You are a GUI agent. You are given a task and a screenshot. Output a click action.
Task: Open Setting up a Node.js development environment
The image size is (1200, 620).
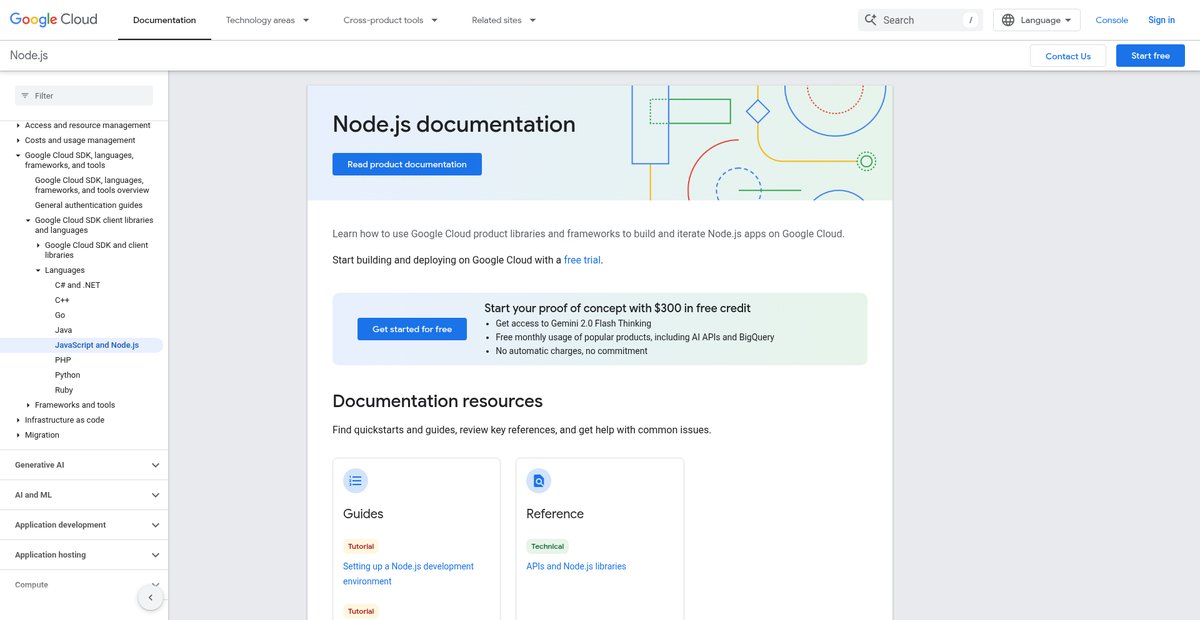408,573
